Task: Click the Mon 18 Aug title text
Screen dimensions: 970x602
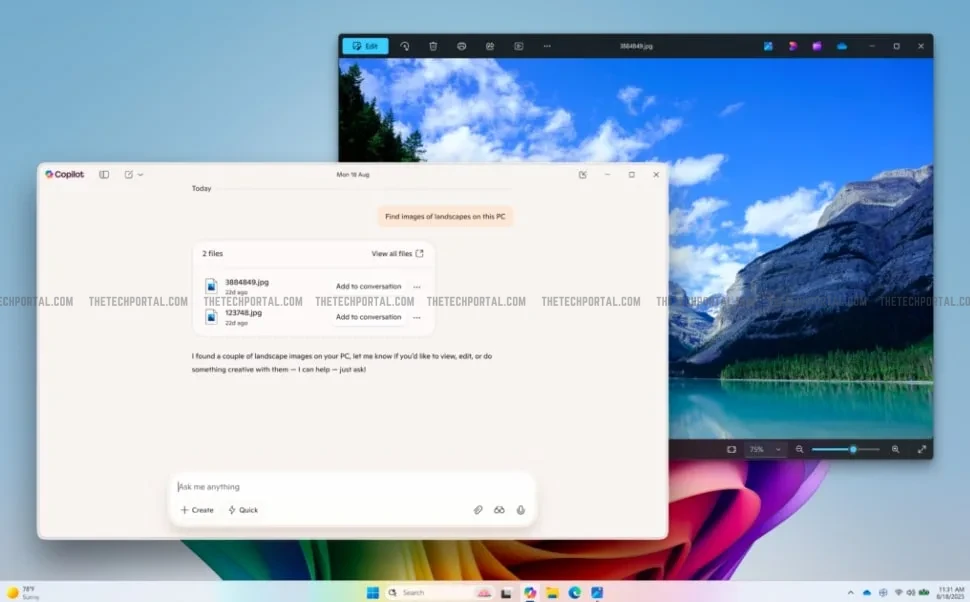Action: (x=353, y=174)
